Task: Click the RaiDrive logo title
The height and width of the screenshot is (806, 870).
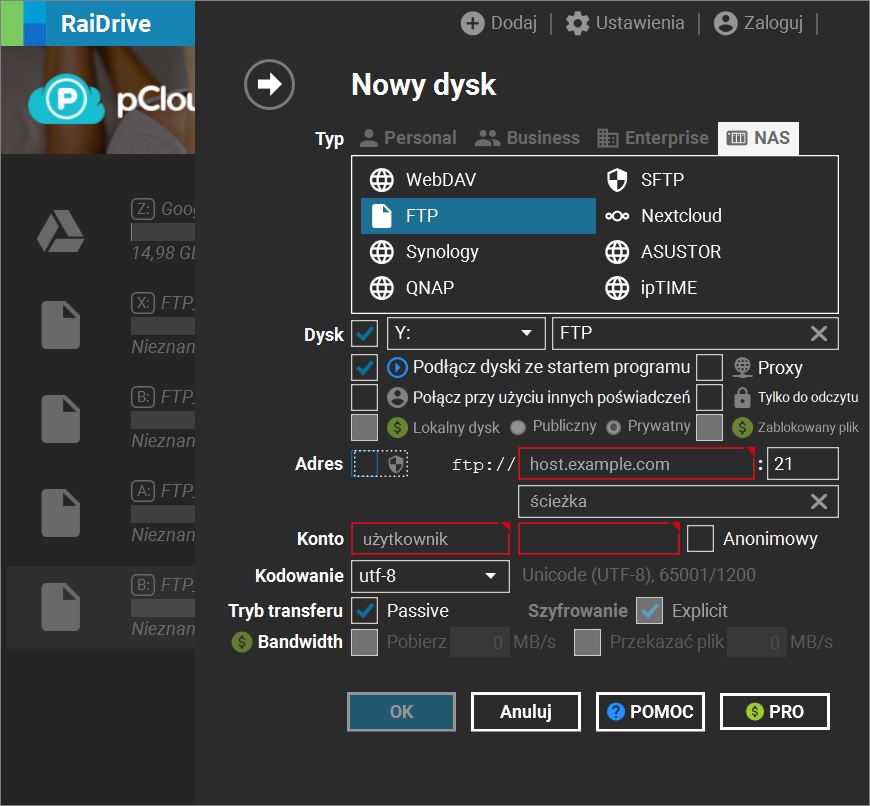Action: (105, 24)
